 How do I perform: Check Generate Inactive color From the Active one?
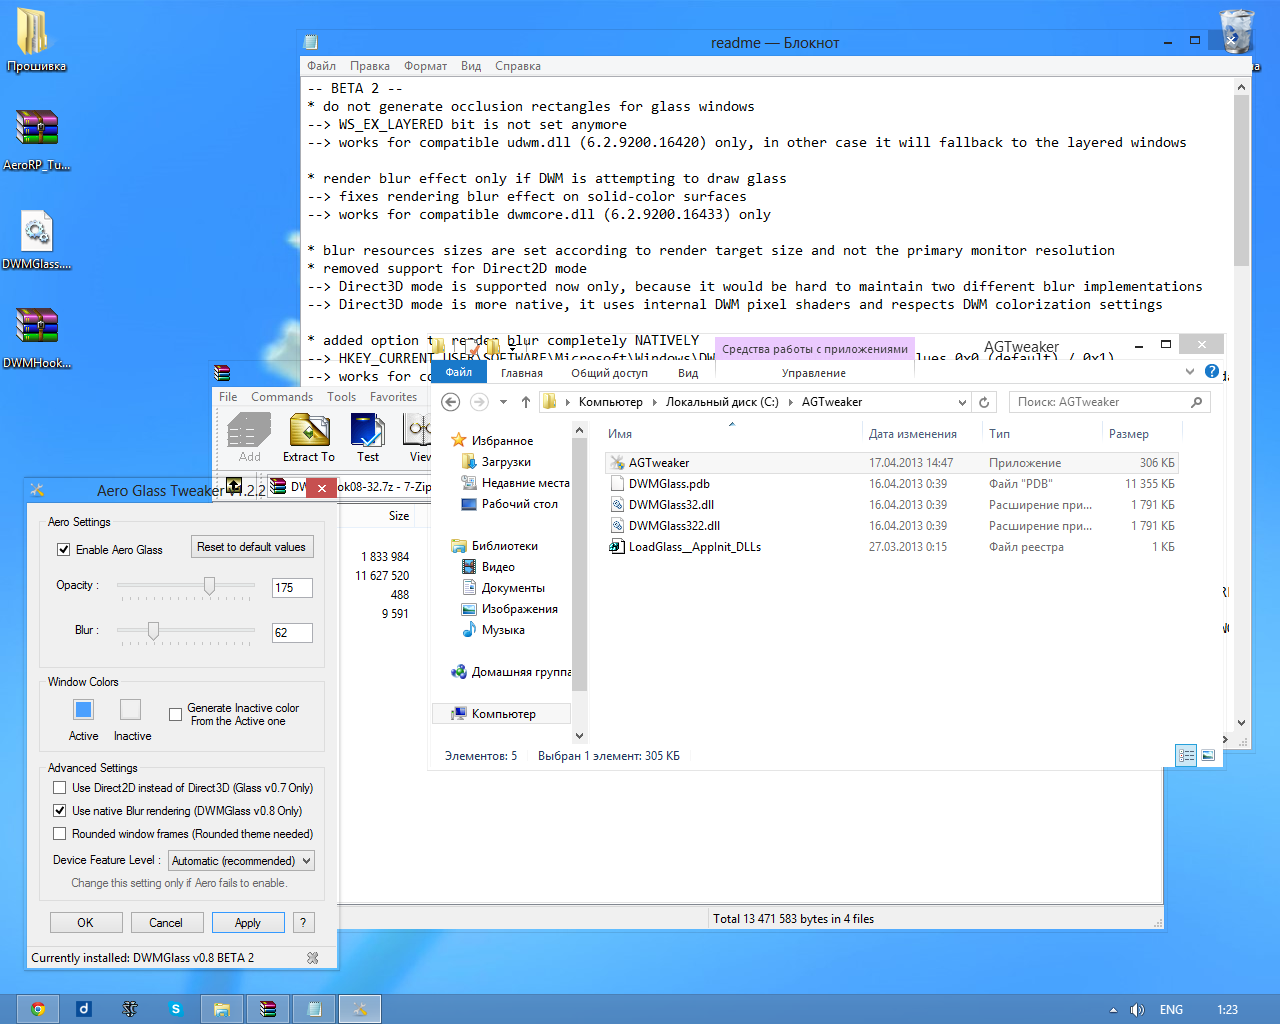tap(176, 714)
